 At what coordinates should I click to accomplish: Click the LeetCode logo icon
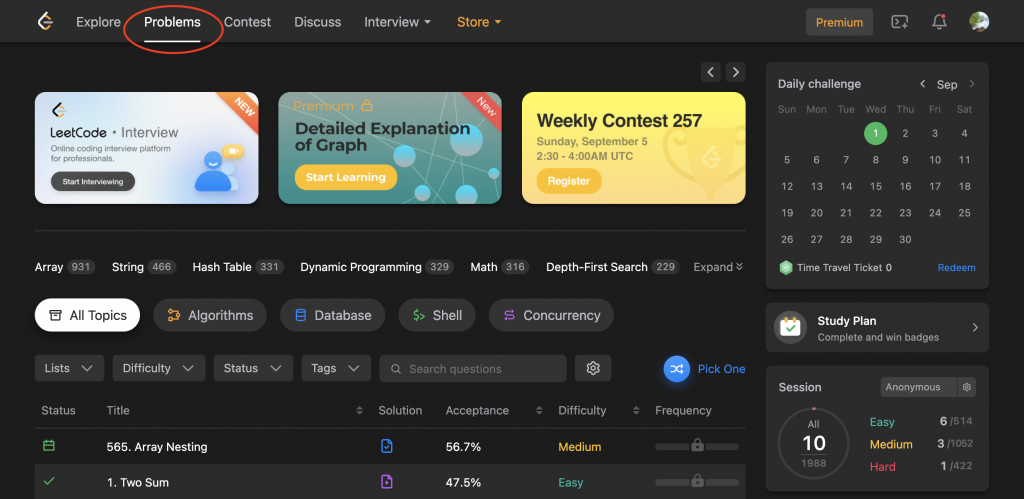(x=45, y=22)
